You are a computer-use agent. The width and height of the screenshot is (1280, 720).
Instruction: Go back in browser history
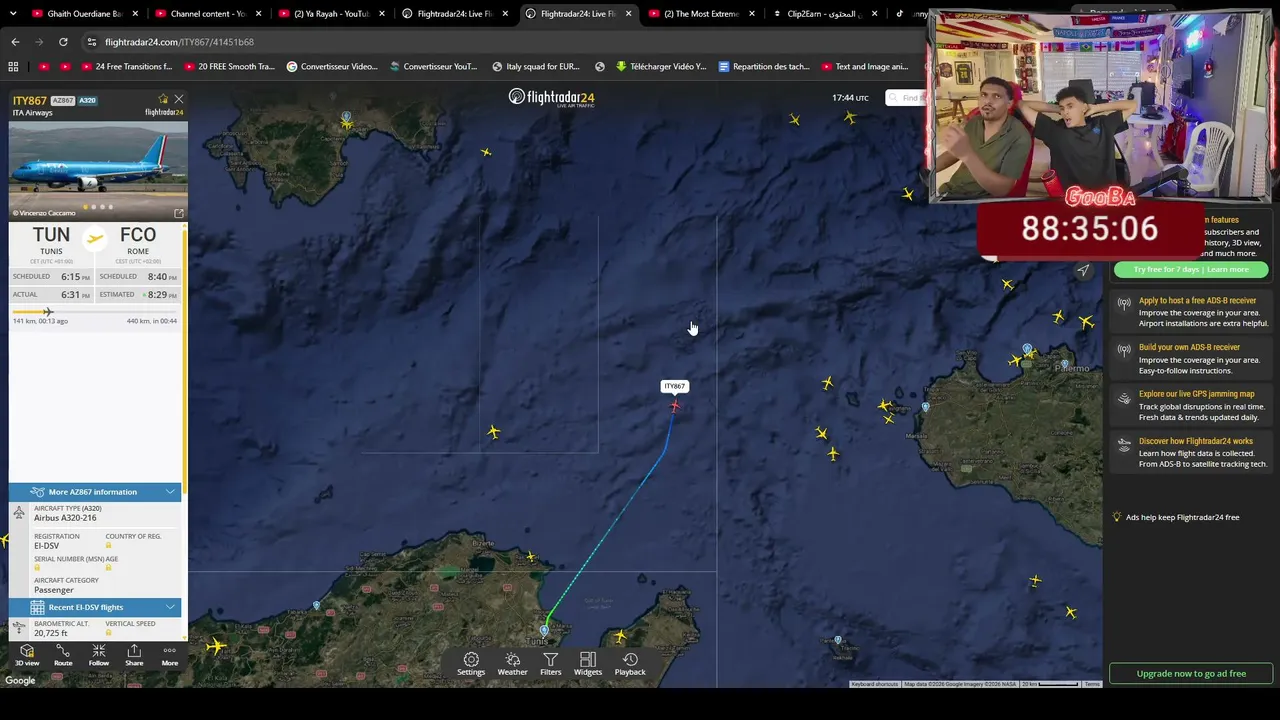tap(15, 42)
